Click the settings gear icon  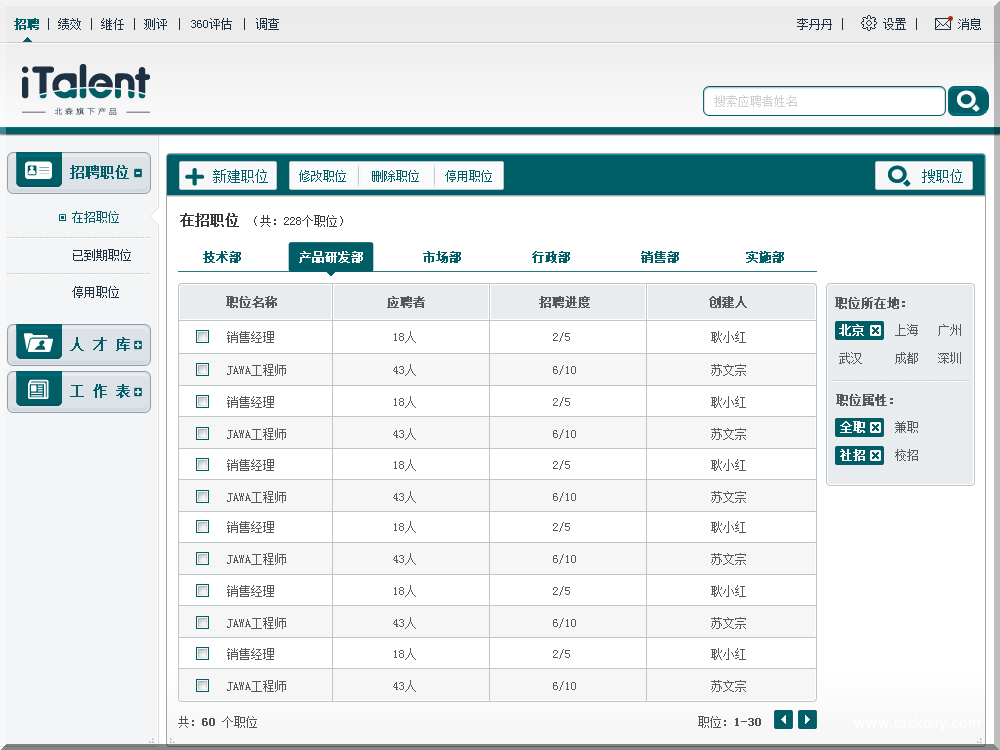[x=868, y=24]
